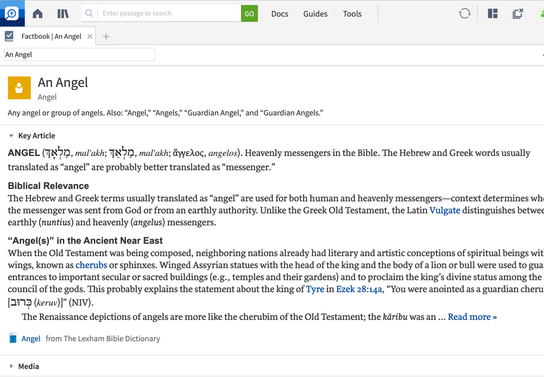This screenshot has height=377, width=544.
Task: Open the Tyre link
Action: pos(315,289)
